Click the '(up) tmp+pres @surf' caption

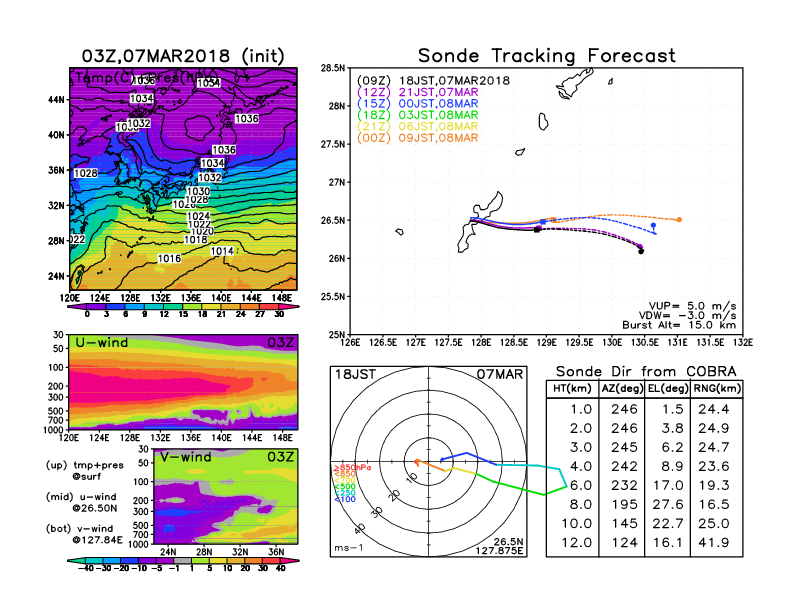point(85,471)
